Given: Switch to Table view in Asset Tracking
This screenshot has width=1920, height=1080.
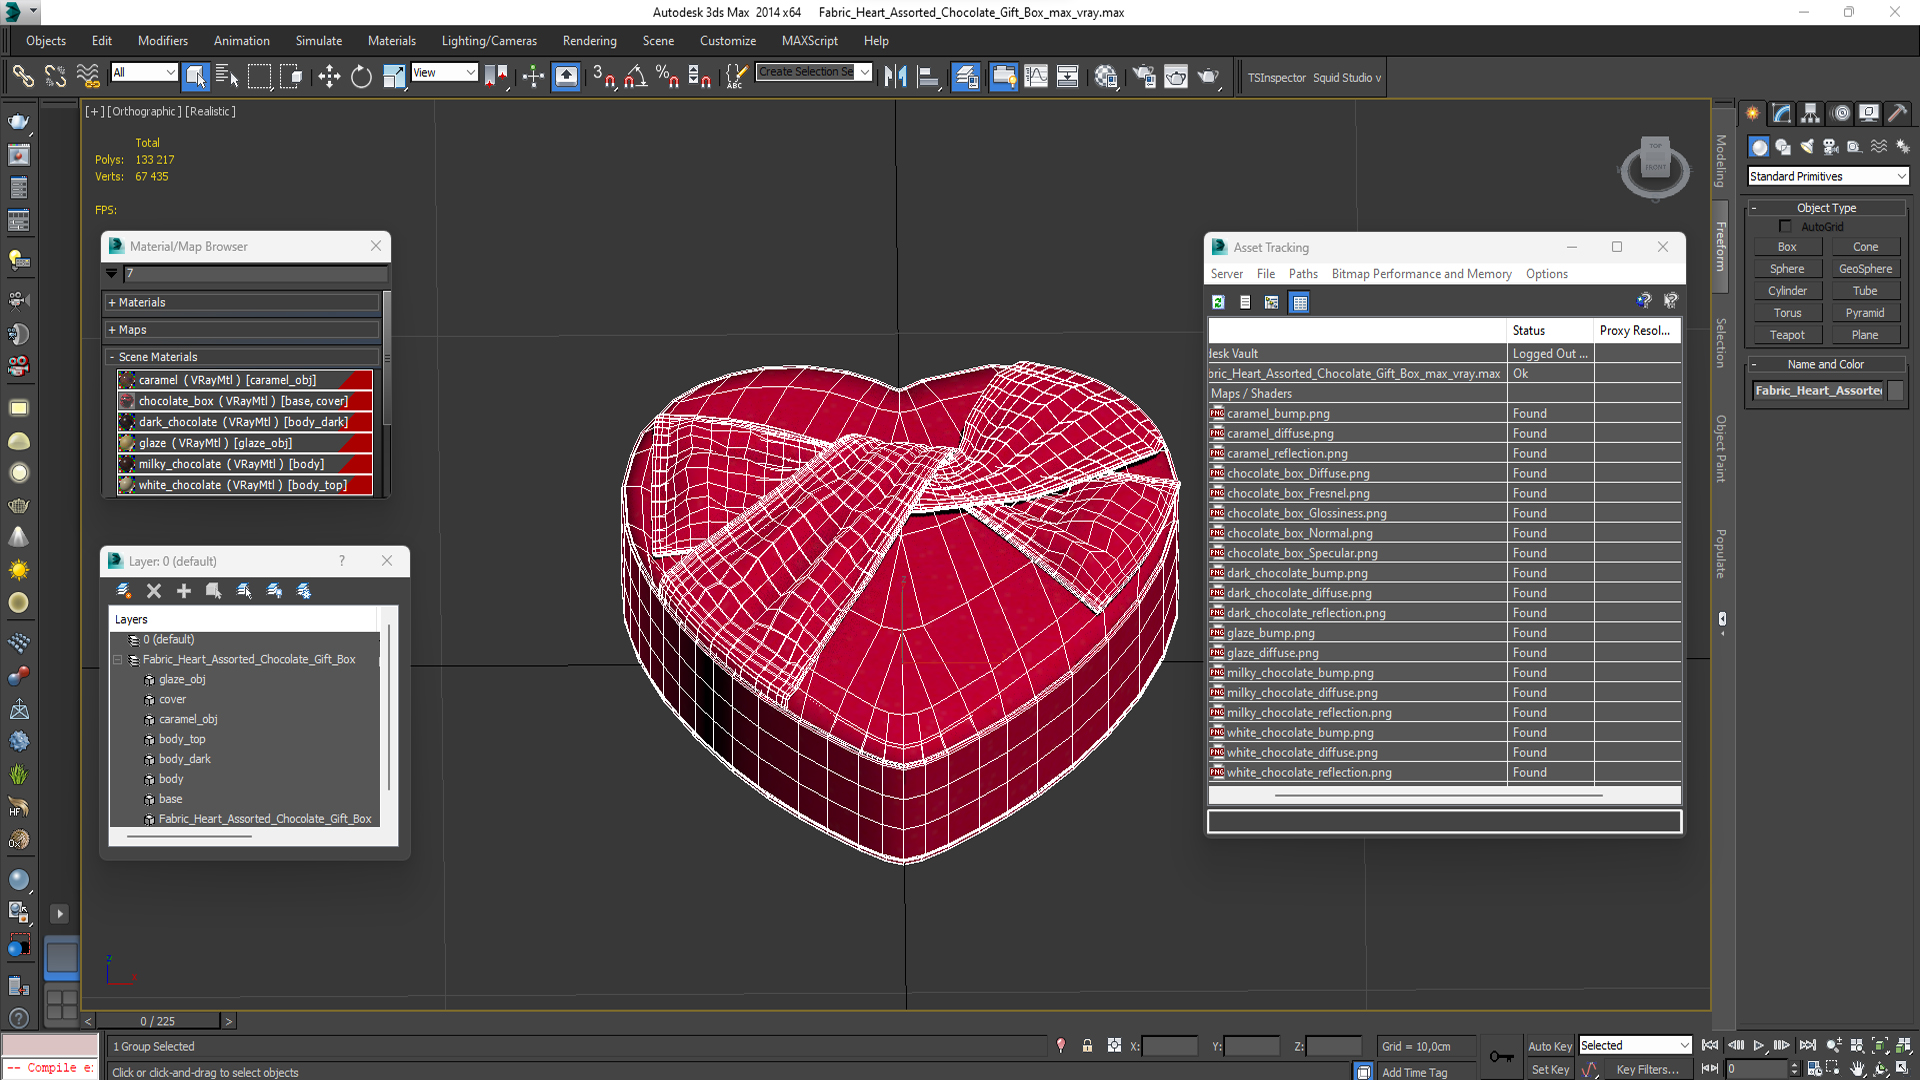Looking at the screenshot, I should [1299, 302].
